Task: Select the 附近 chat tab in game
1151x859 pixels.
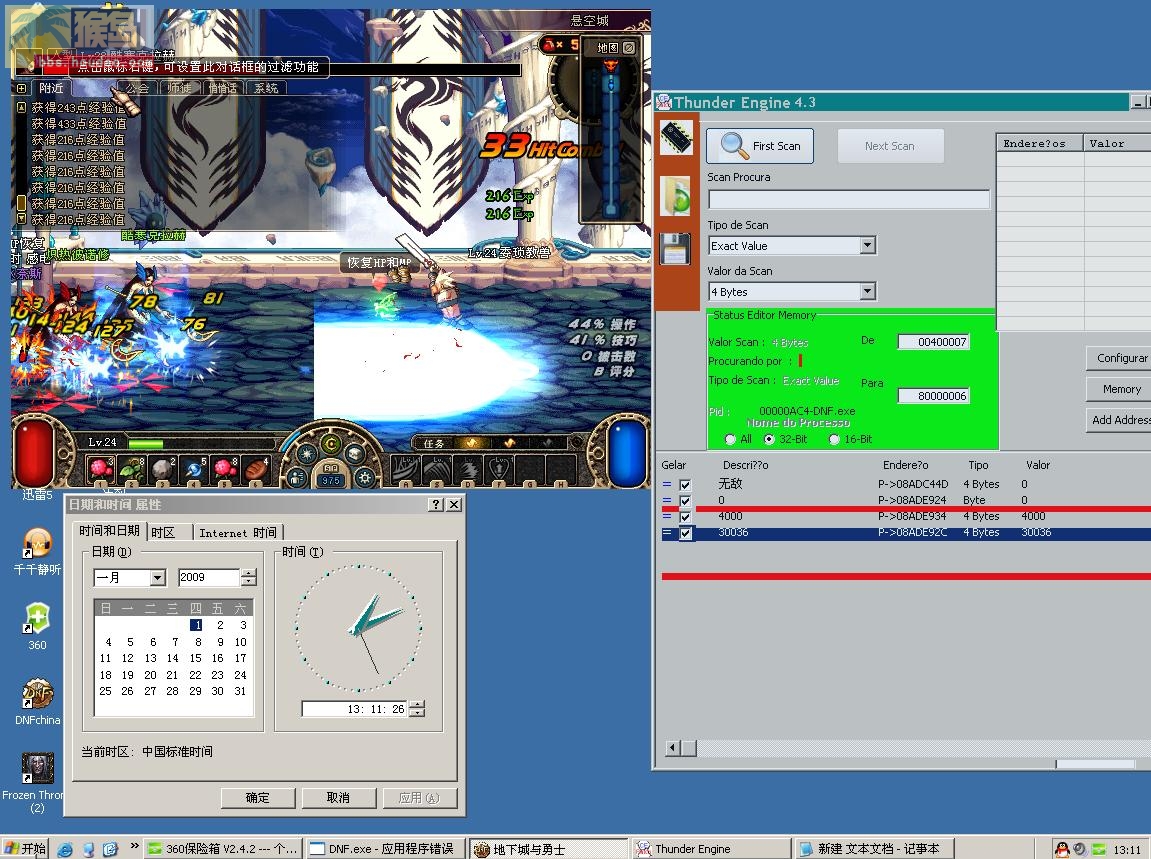Action: pyautogui.click(x=51, y=88)
